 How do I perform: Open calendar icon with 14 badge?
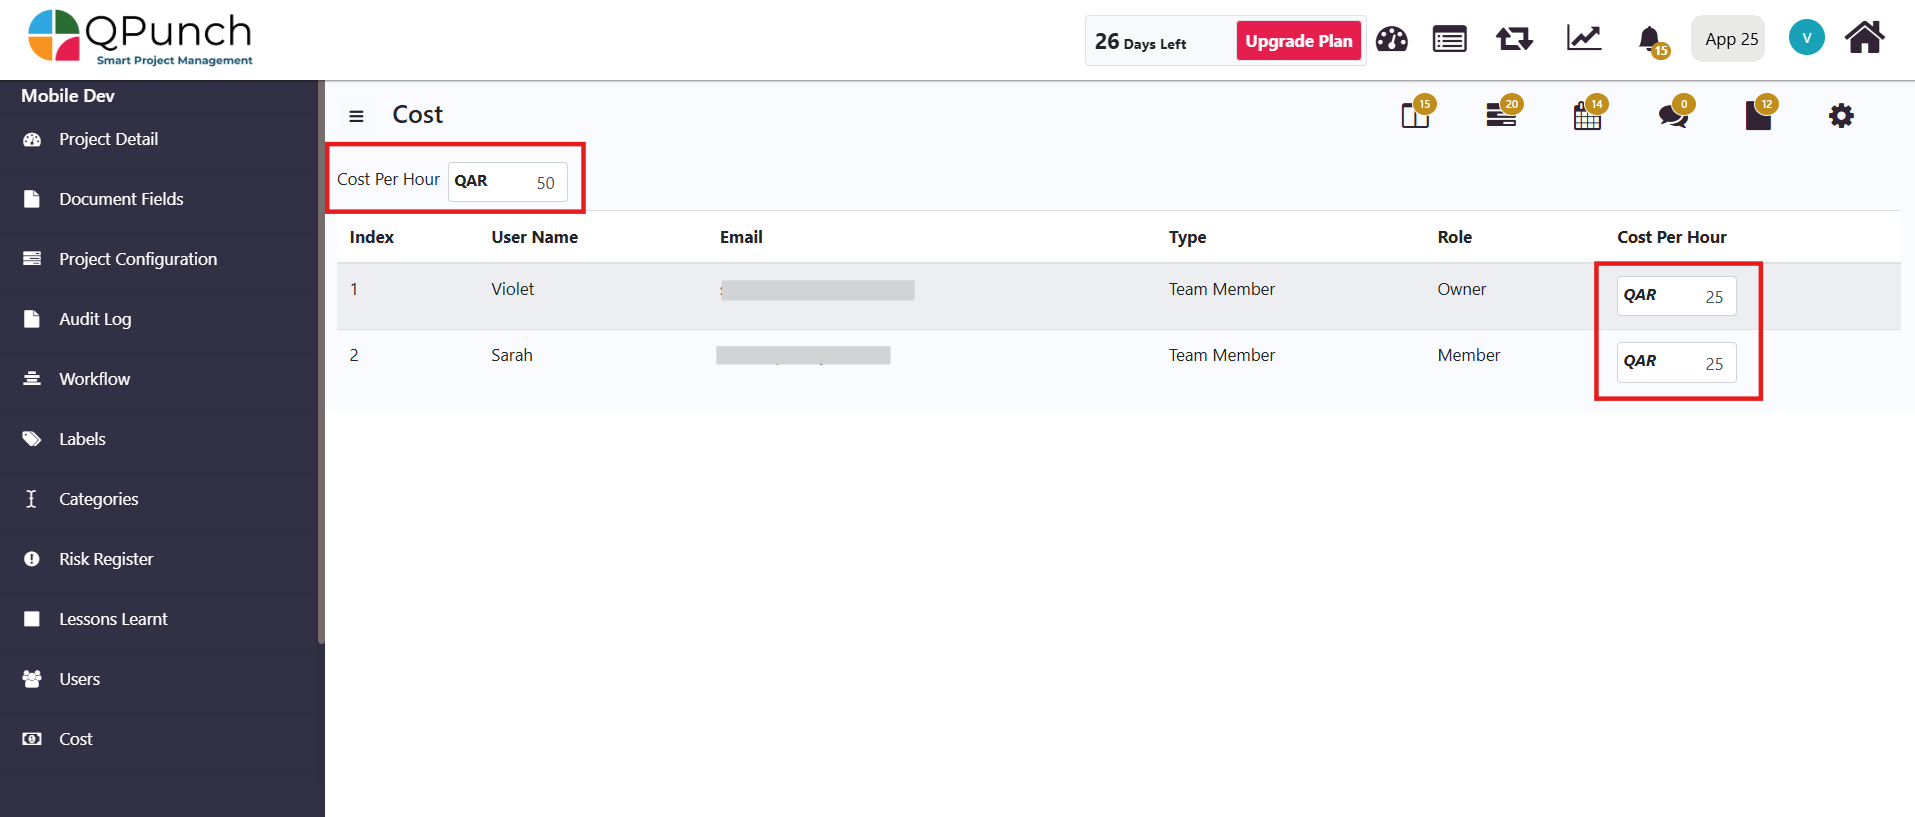click(x=1589, y=113)
